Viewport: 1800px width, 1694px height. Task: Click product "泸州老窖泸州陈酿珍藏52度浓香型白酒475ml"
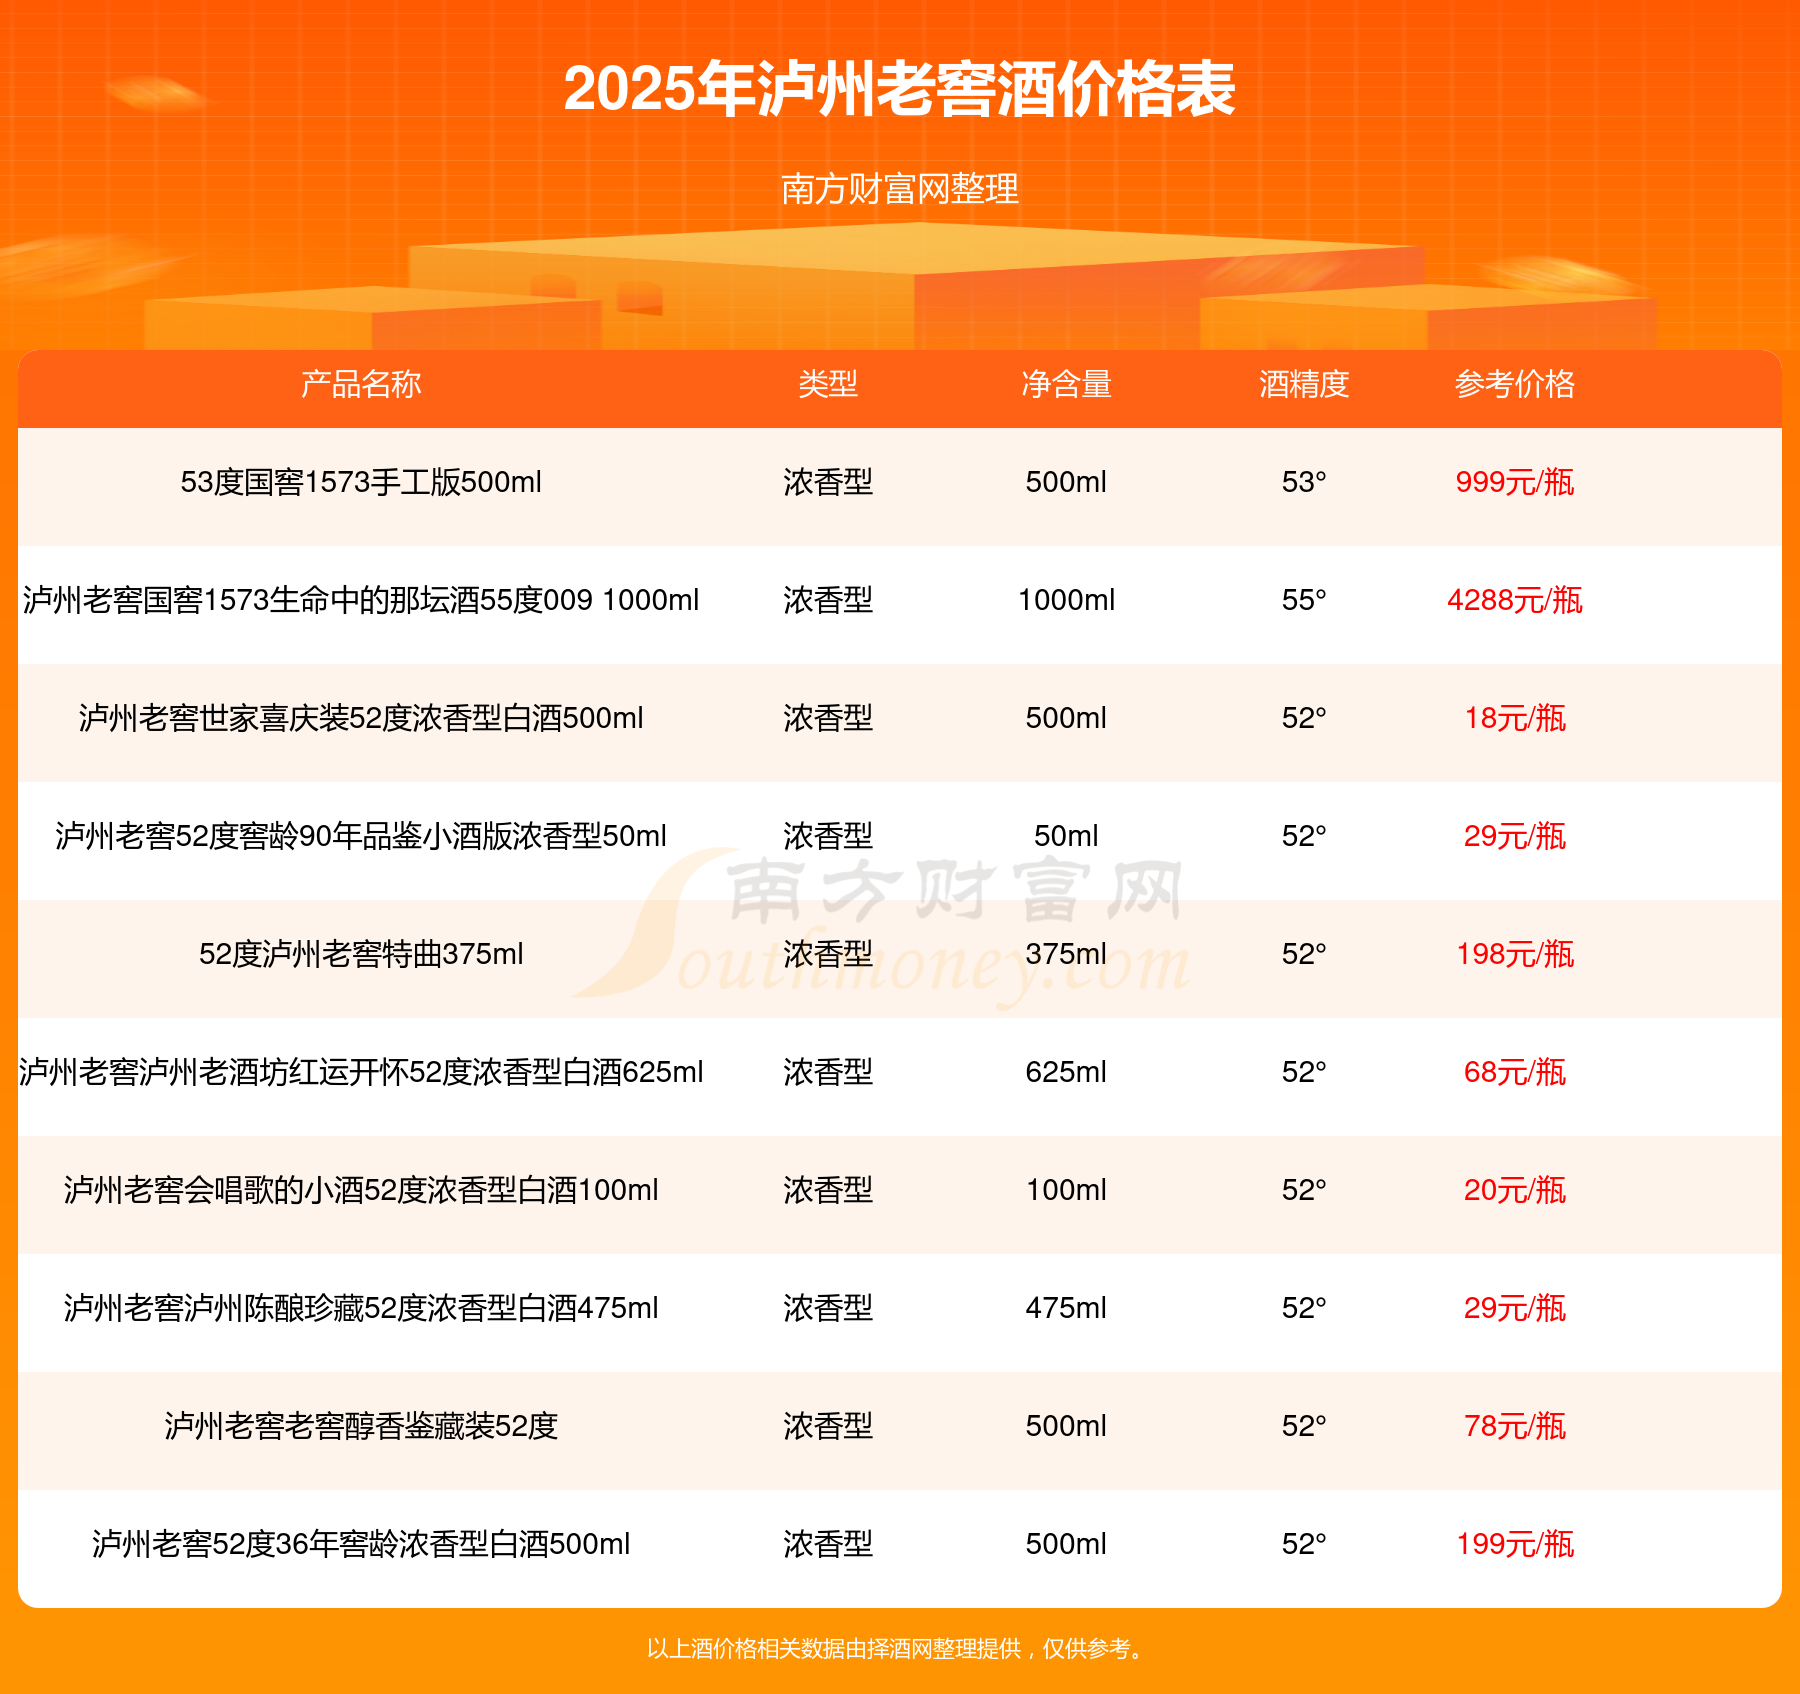(361, 1308)
